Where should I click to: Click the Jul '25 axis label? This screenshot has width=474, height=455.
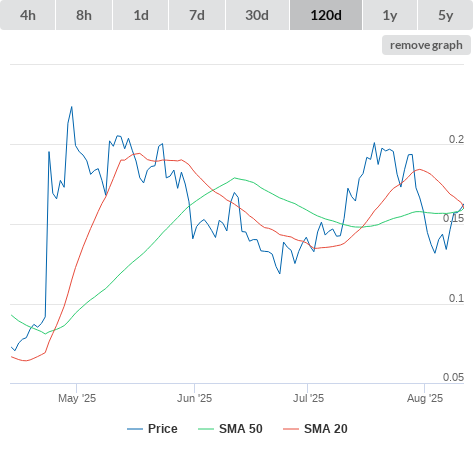tap(308, 398)
